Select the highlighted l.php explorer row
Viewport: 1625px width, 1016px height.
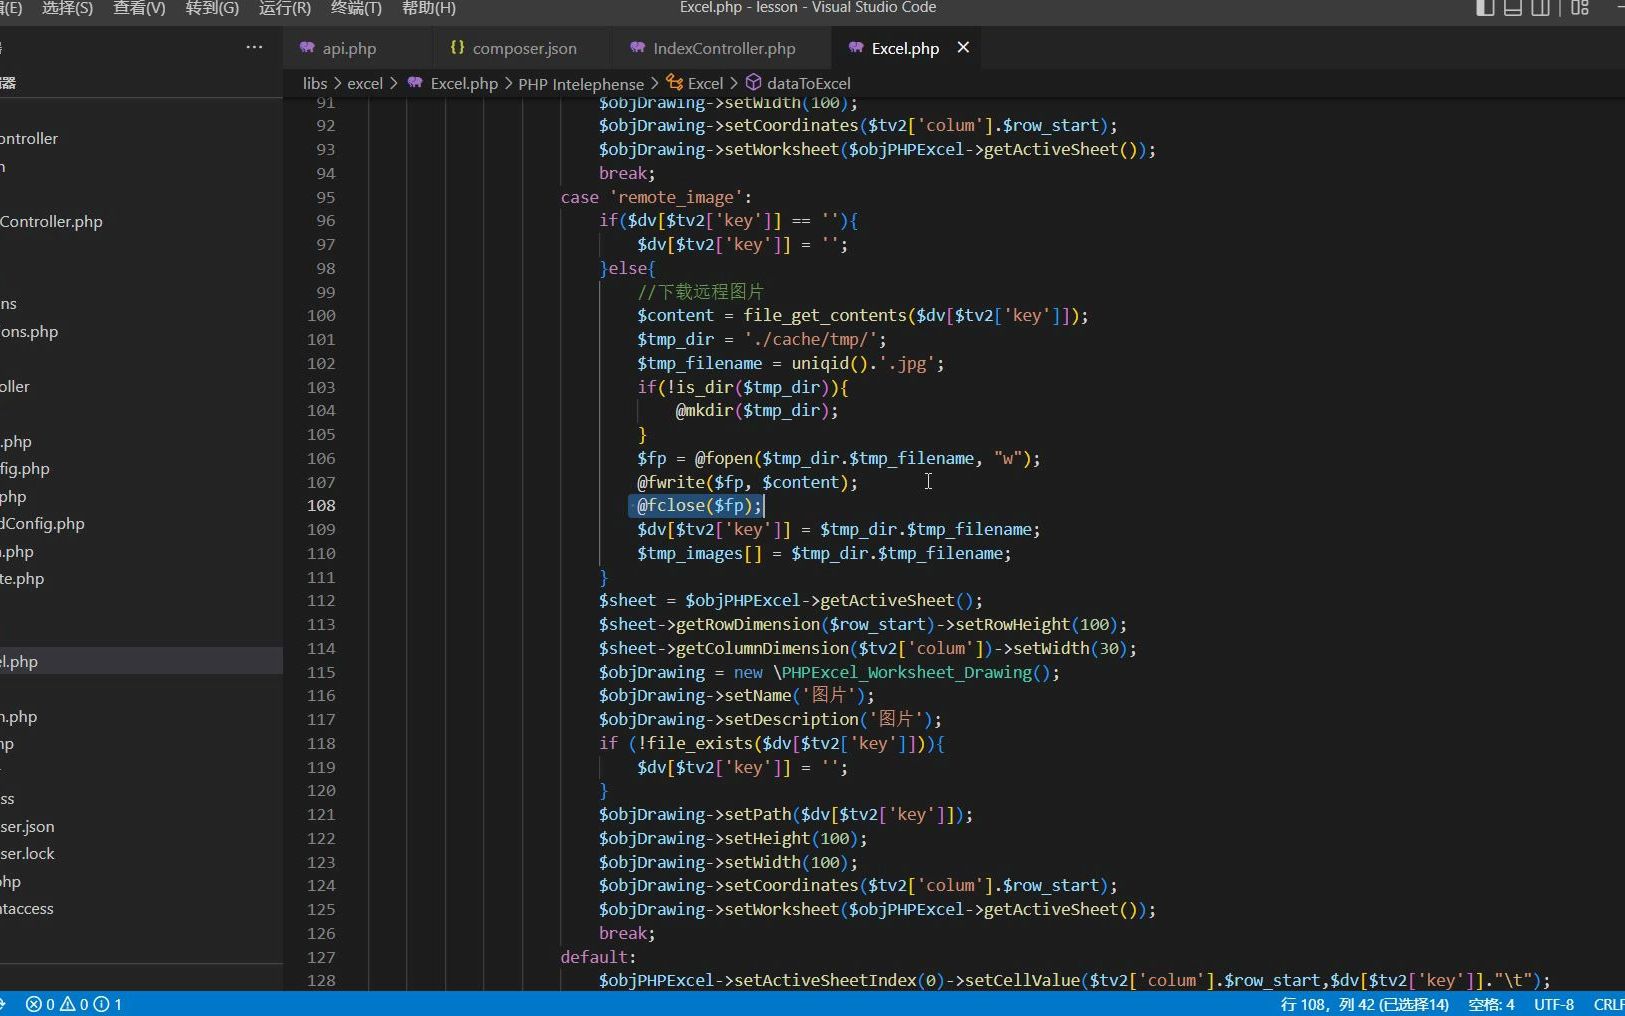[x=141, y=662]
